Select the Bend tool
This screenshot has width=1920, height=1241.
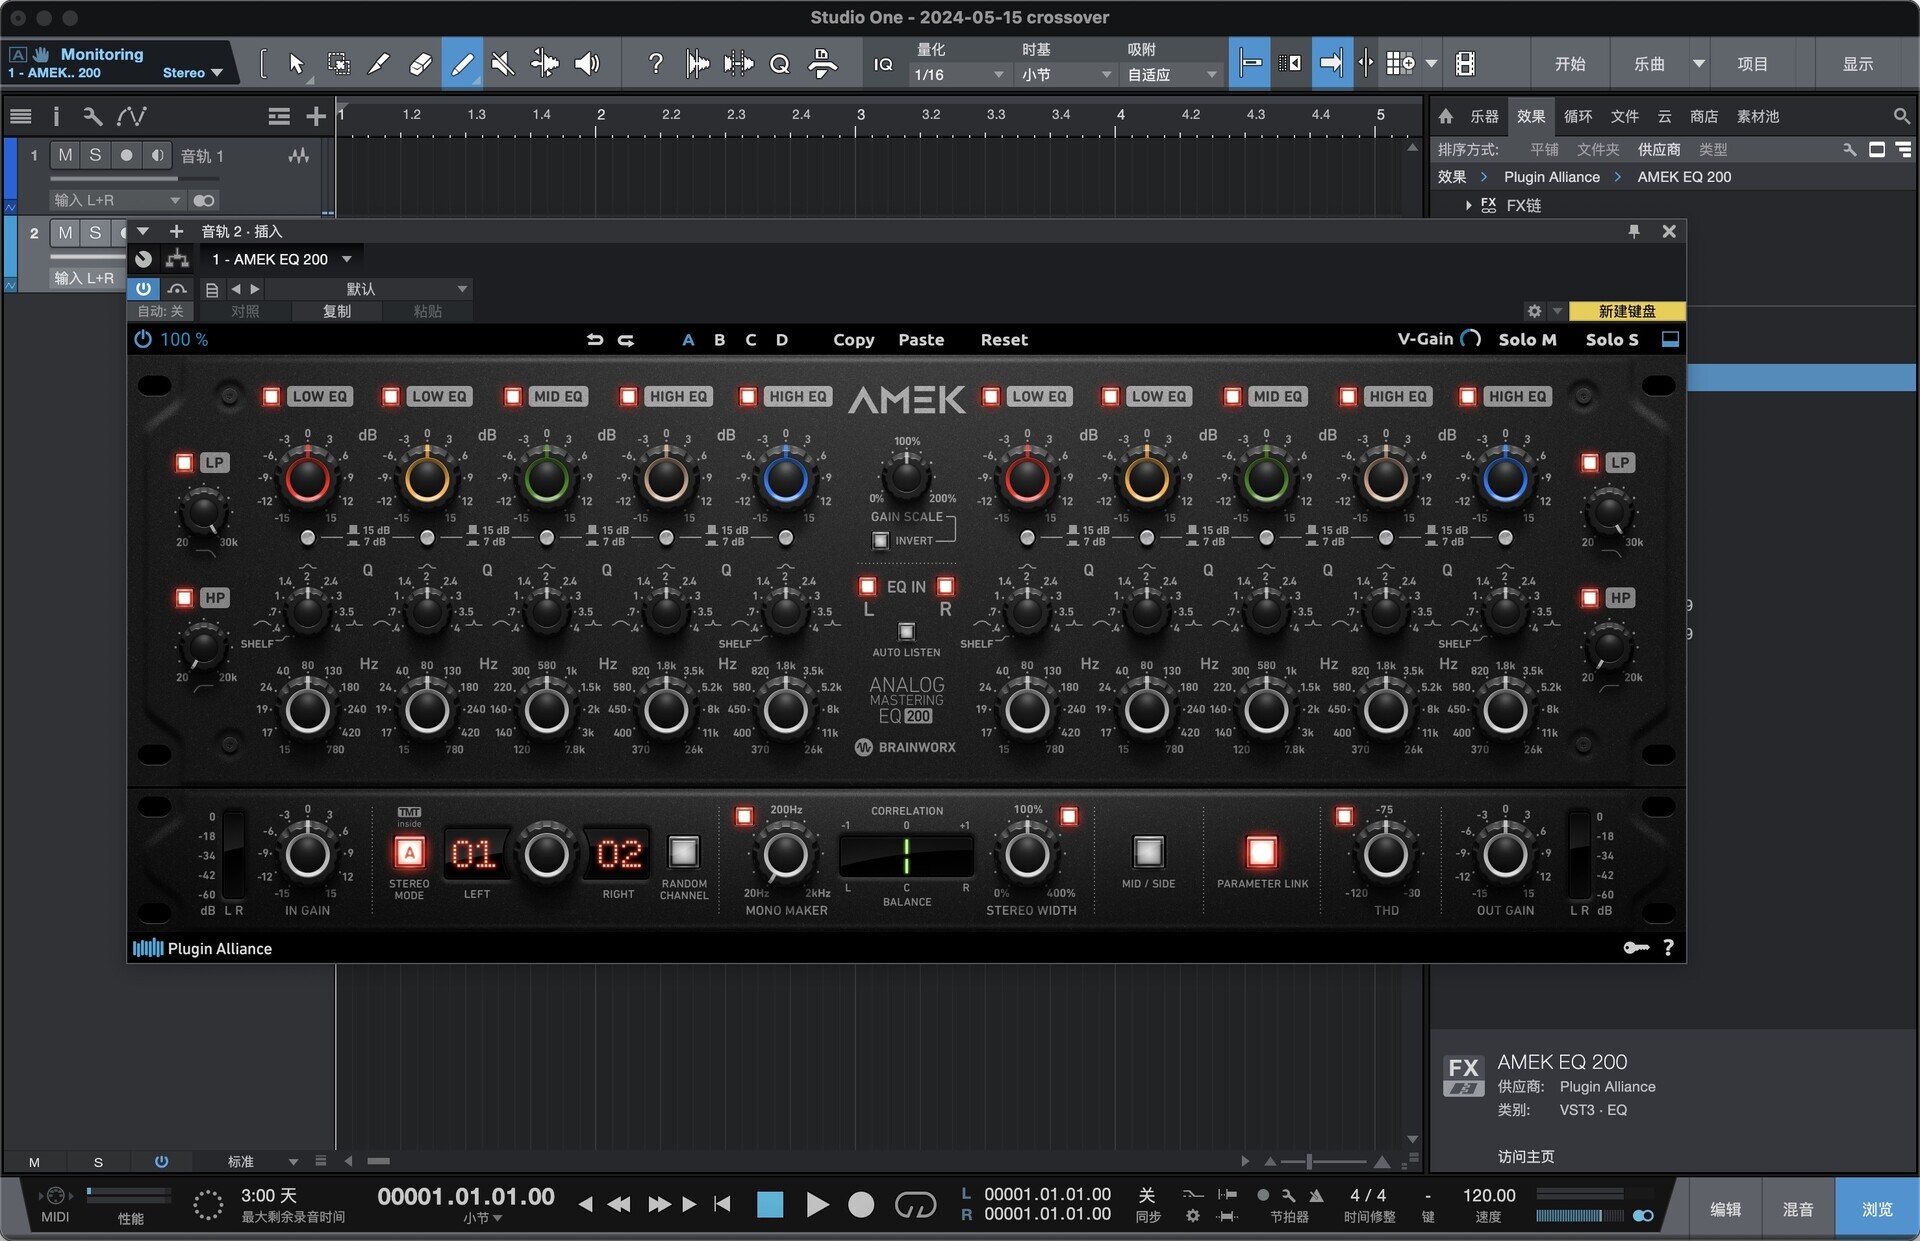tap(545, 64)
